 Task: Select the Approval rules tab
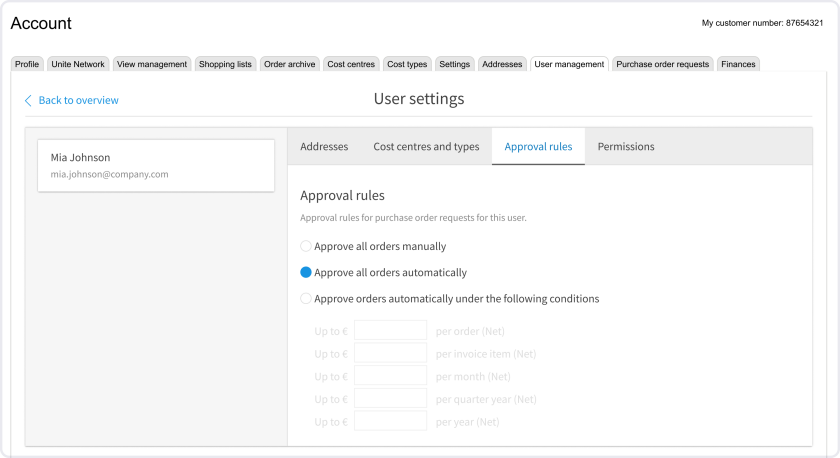tap(538, 146)
